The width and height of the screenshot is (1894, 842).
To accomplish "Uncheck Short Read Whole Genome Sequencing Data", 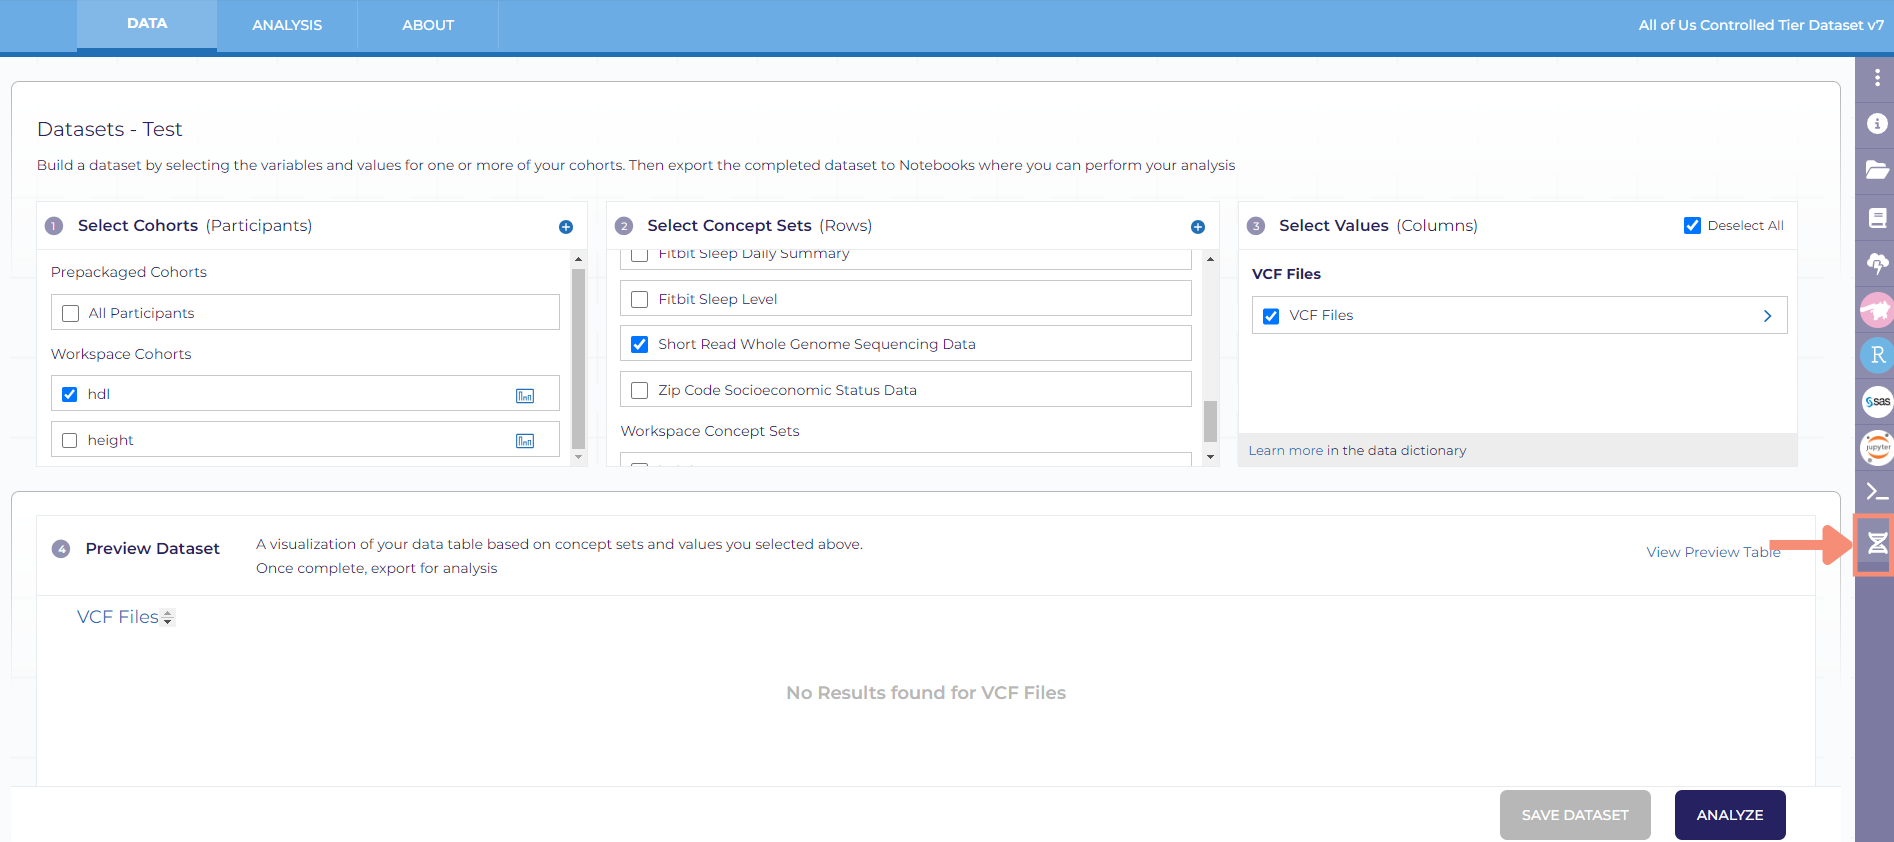I will click(640, 344).
